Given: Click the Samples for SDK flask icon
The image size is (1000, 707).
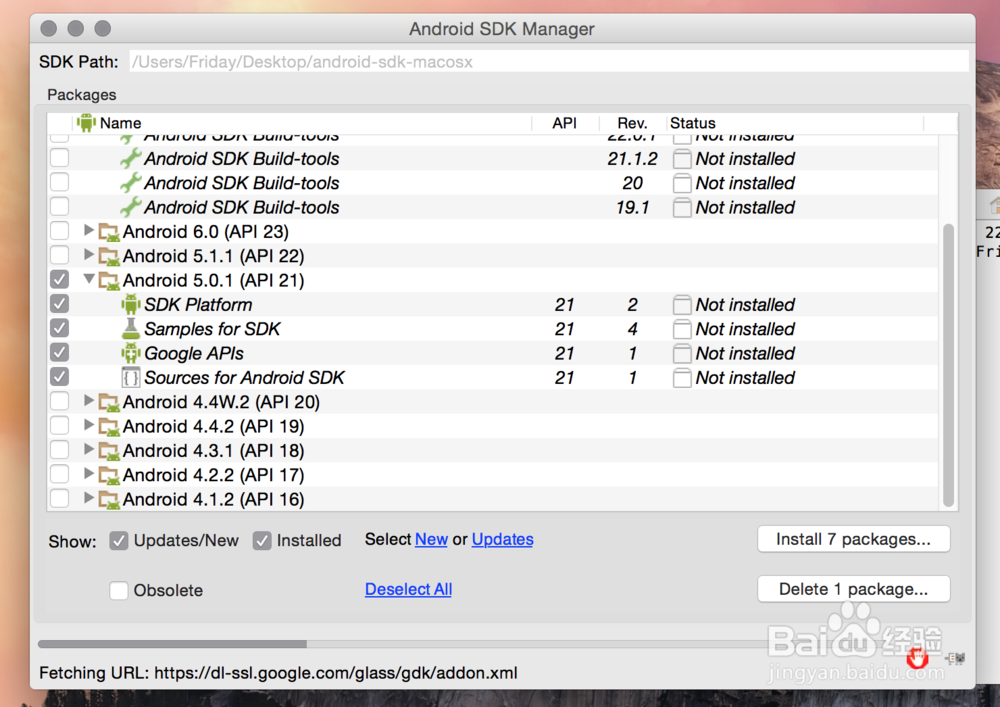Looking at the screenshot, I should pos(131,329).
